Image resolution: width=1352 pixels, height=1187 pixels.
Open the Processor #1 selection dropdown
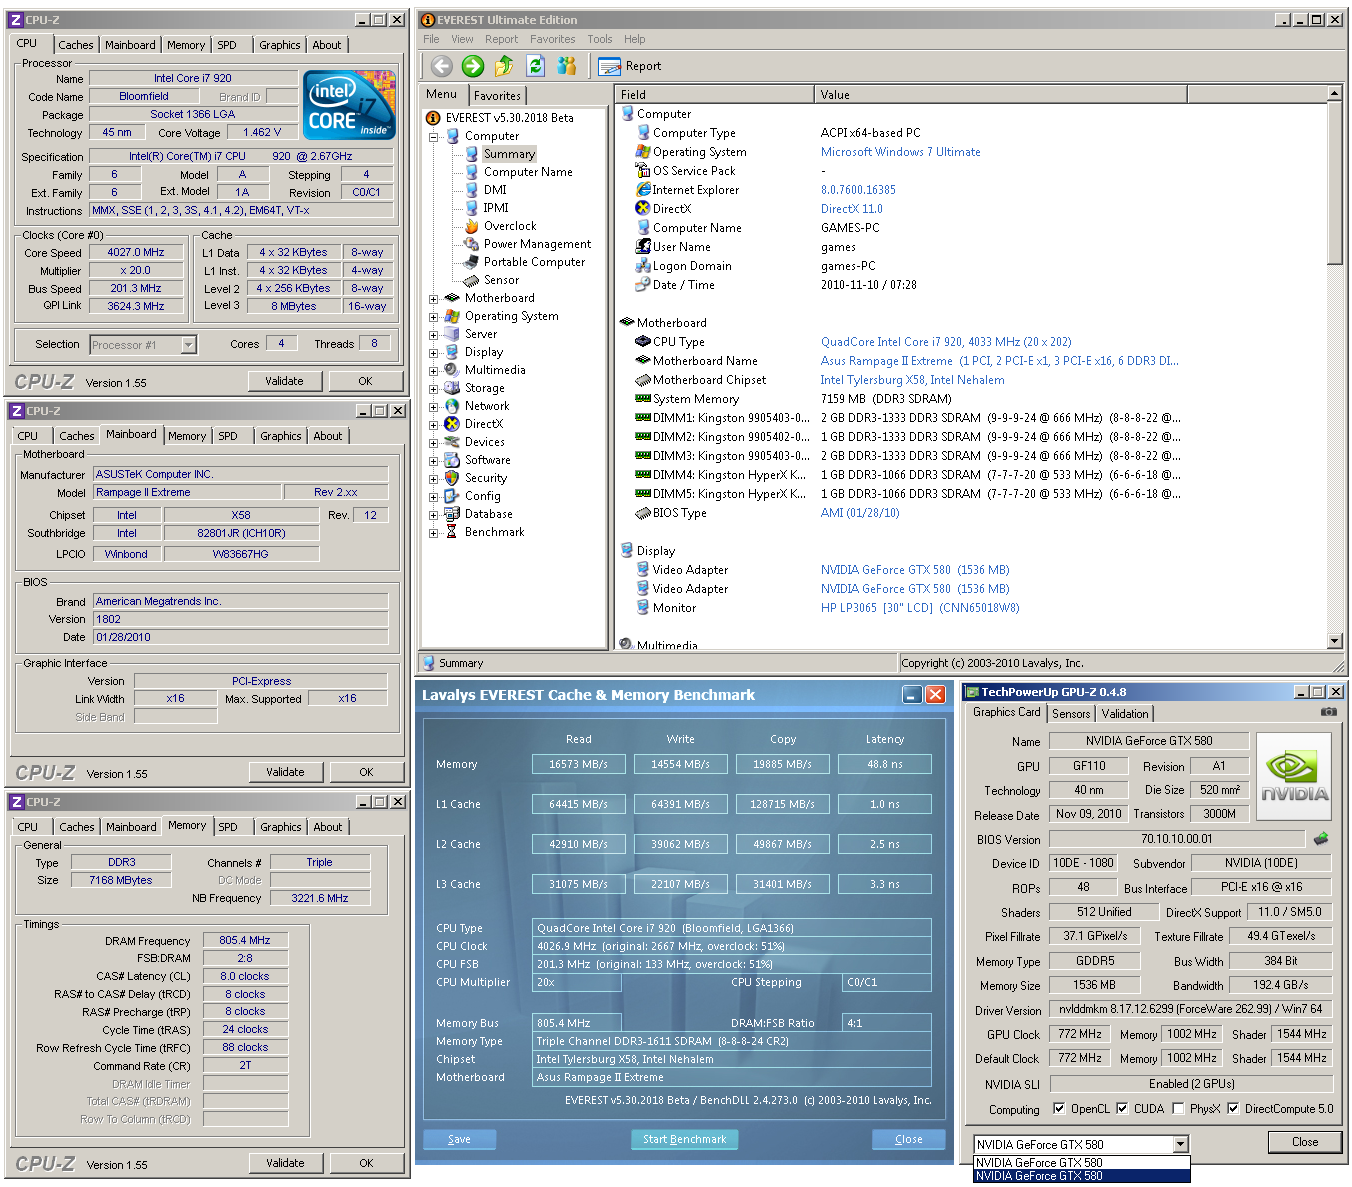(x=189, y=345)
